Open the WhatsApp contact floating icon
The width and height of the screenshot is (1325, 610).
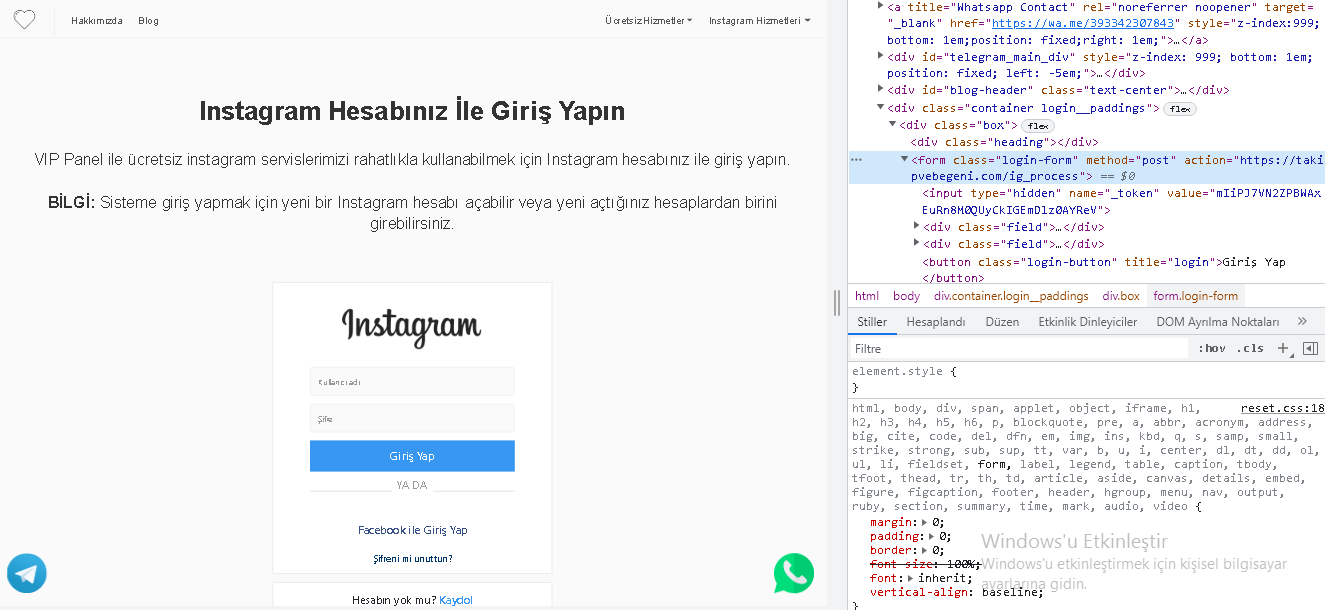pyautogui.click(x=794, y=574)
